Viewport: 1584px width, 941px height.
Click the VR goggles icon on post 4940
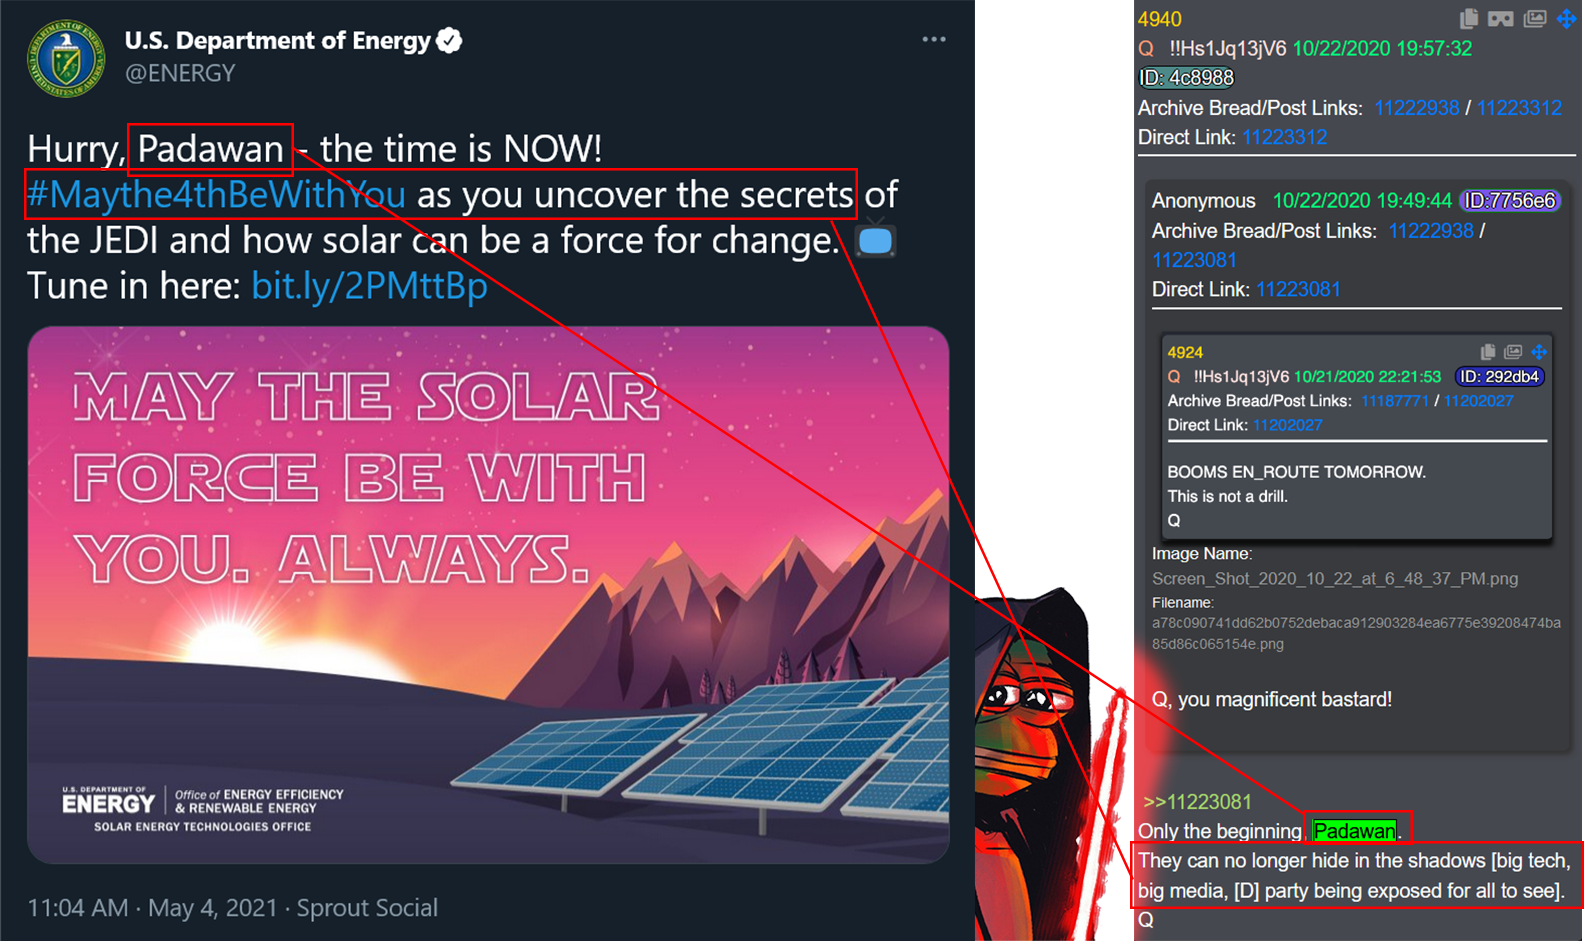click(x=1500, y=19)
